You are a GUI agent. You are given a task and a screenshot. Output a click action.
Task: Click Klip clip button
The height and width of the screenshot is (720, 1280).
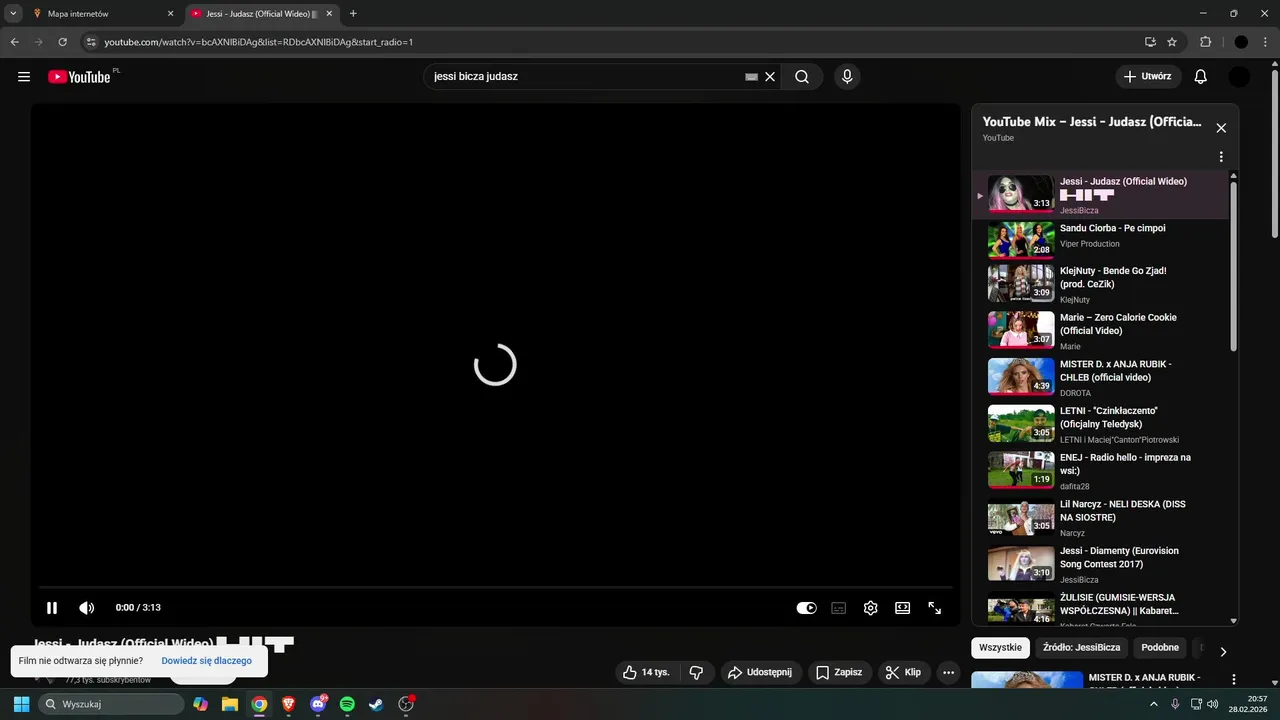(x=903, y=672)
